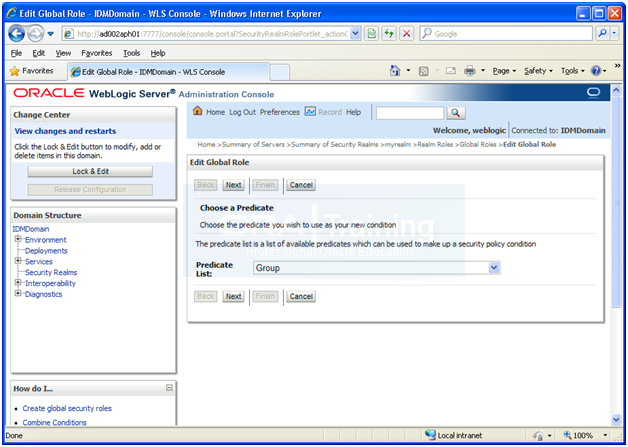Click the Google search box

click(x=507, y=34)
